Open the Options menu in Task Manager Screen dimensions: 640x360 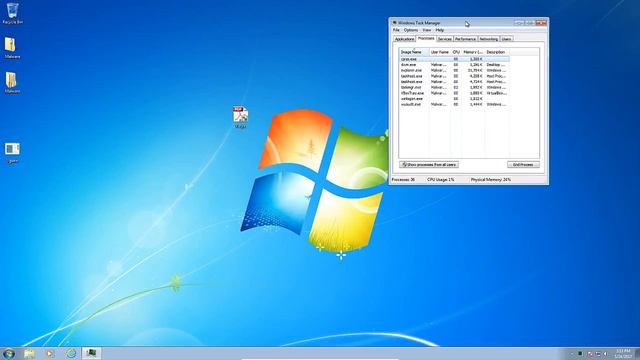tap(411, 30)
